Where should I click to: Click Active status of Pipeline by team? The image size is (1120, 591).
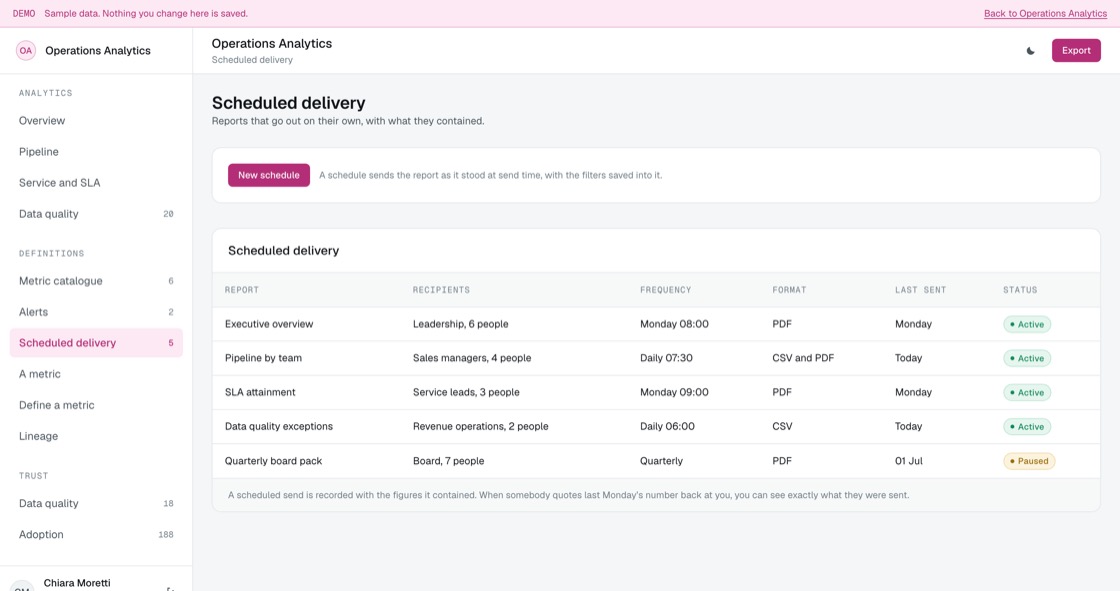1026,358
